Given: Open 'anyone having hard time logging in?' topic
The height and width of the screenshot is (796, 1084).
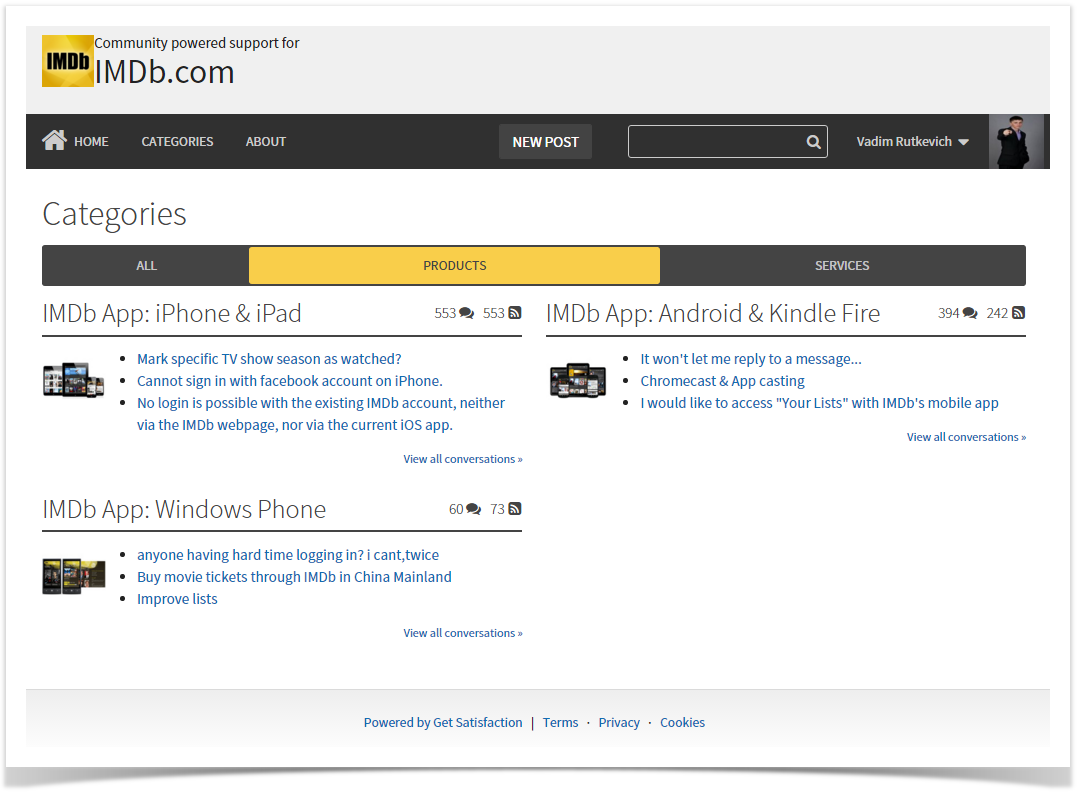Looking at the screenshot, I should pos(288,555).
